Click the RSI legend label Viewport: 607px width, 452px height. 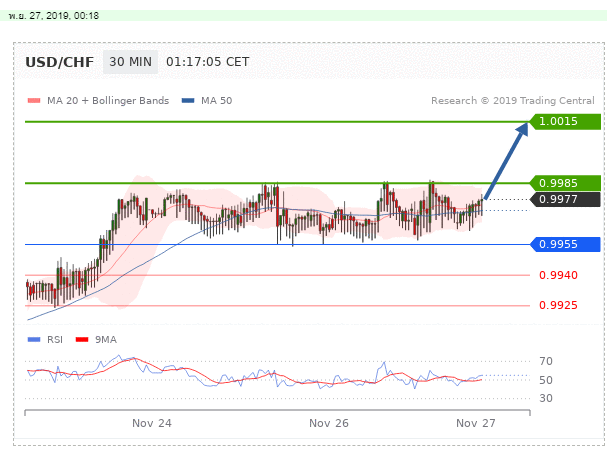coord(55,340)
